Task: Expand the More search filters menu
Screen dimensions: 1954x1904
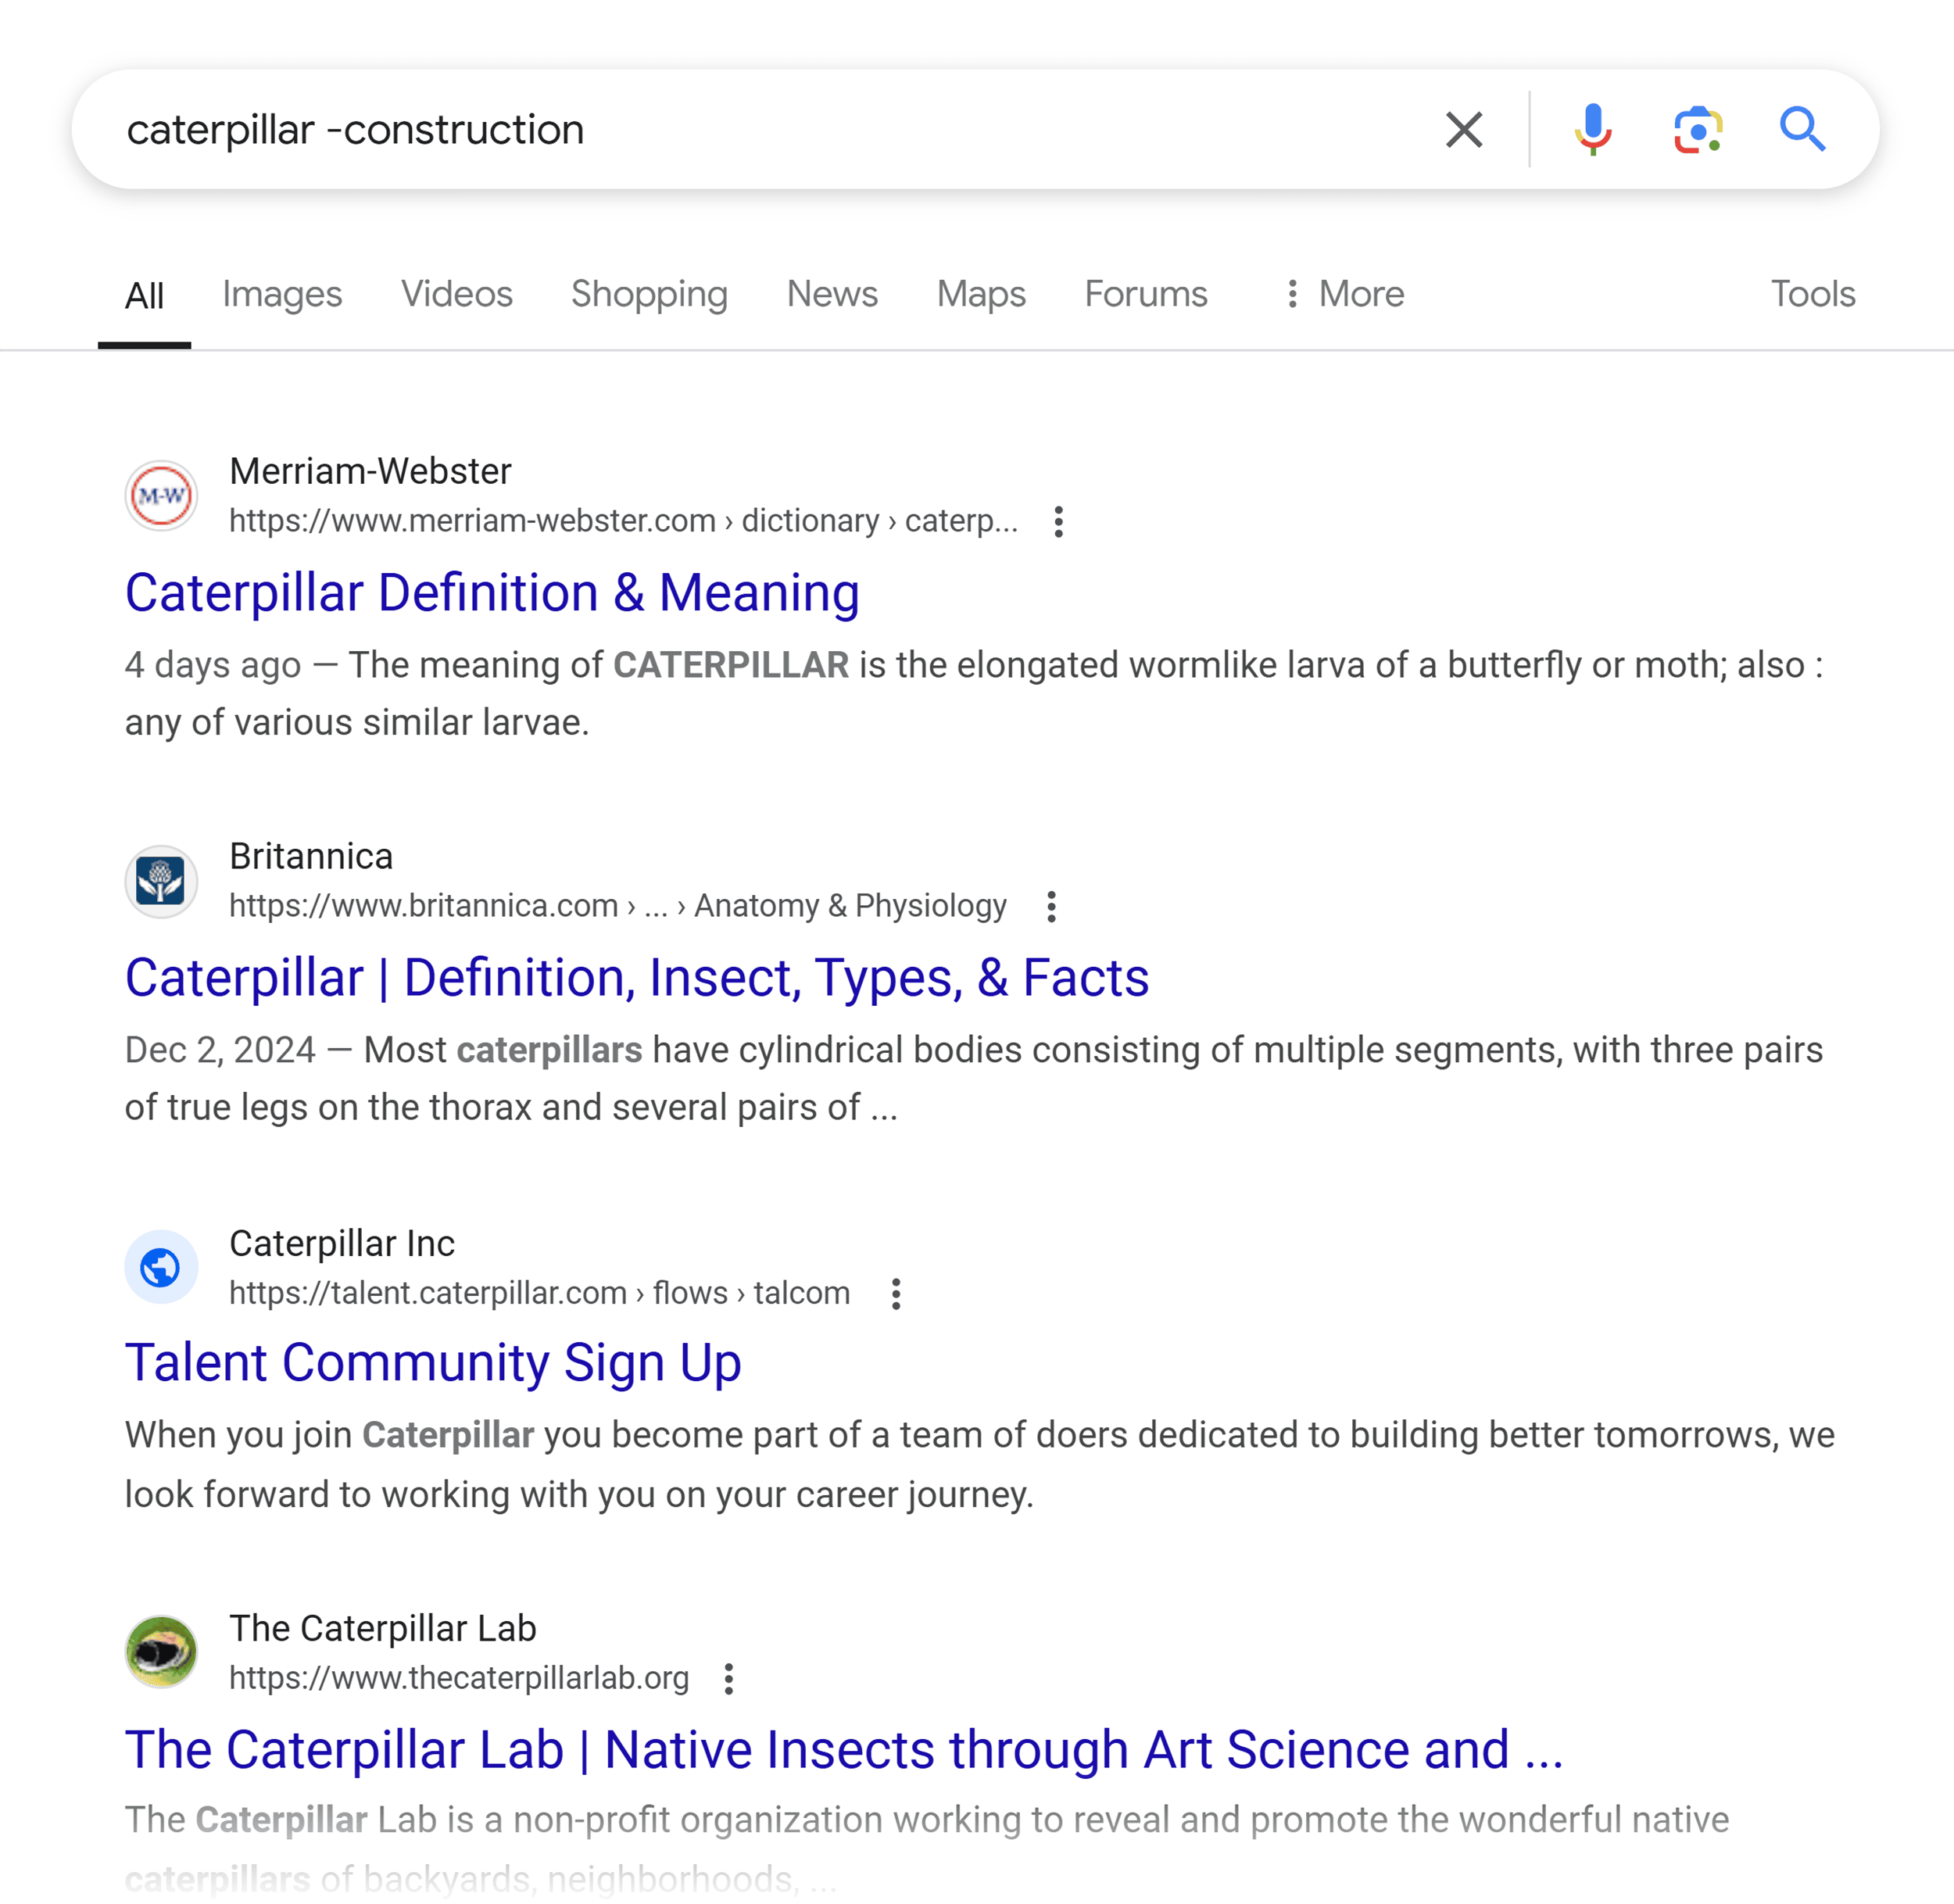Action: (x=1345, y=294)
